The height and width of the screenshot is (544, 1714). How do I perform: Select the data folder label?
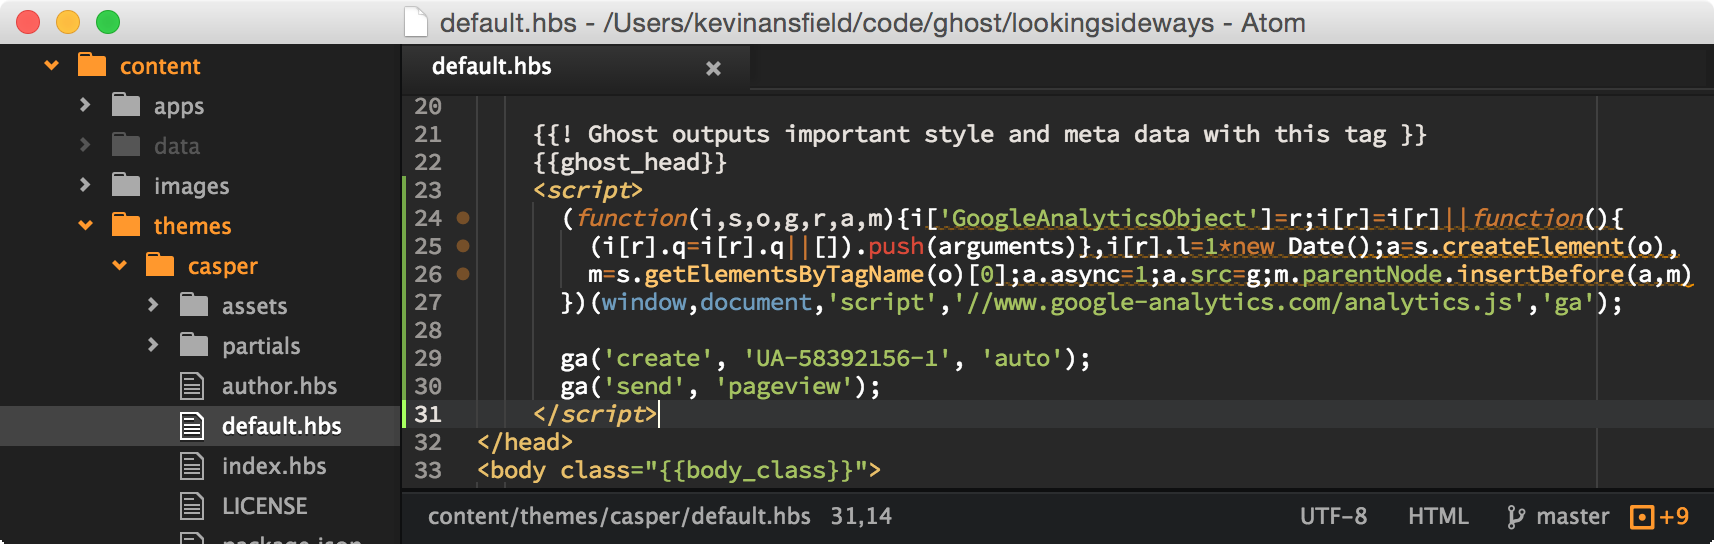[177, 146]
